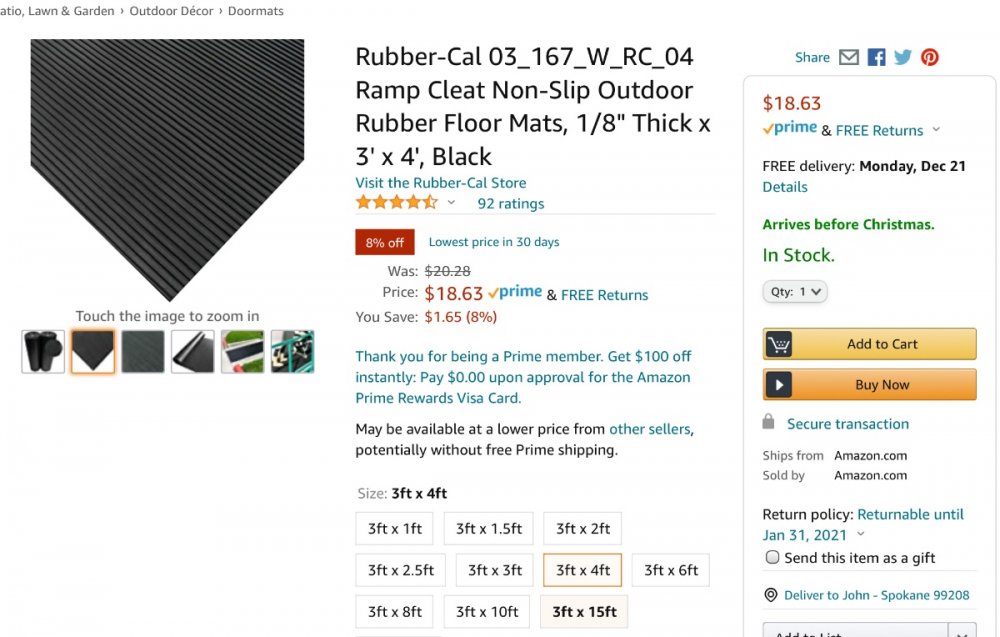
Task: Go to the Doormats breadcrumb category
Action: coord(256,11)
